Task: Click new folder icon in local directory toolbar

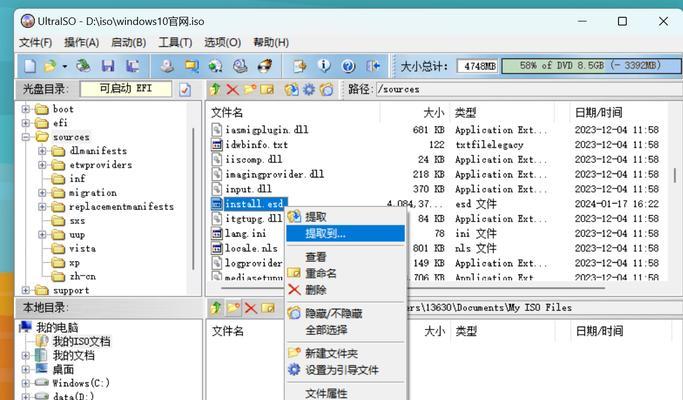Action: 233,308
